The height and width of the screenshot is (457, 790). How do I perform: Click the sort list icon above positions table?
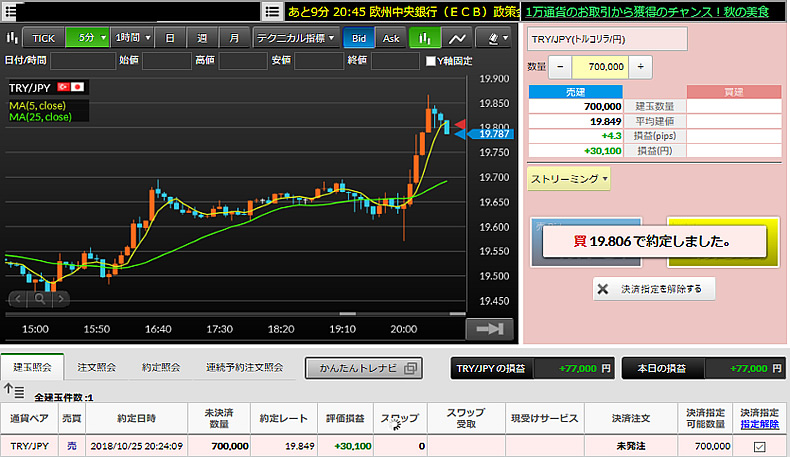pos(14,390)
